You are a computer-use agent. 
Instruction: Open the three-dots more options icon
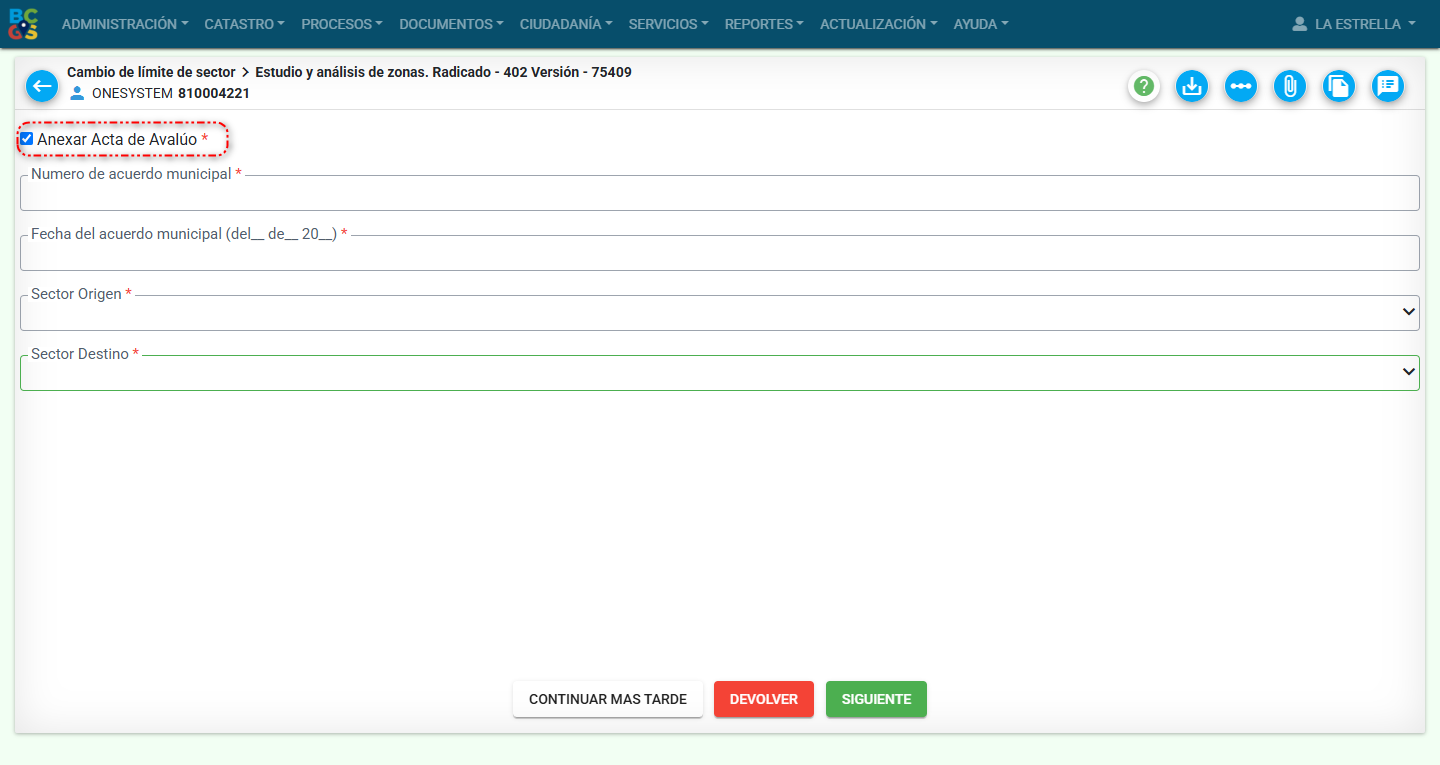[1241, 87]
